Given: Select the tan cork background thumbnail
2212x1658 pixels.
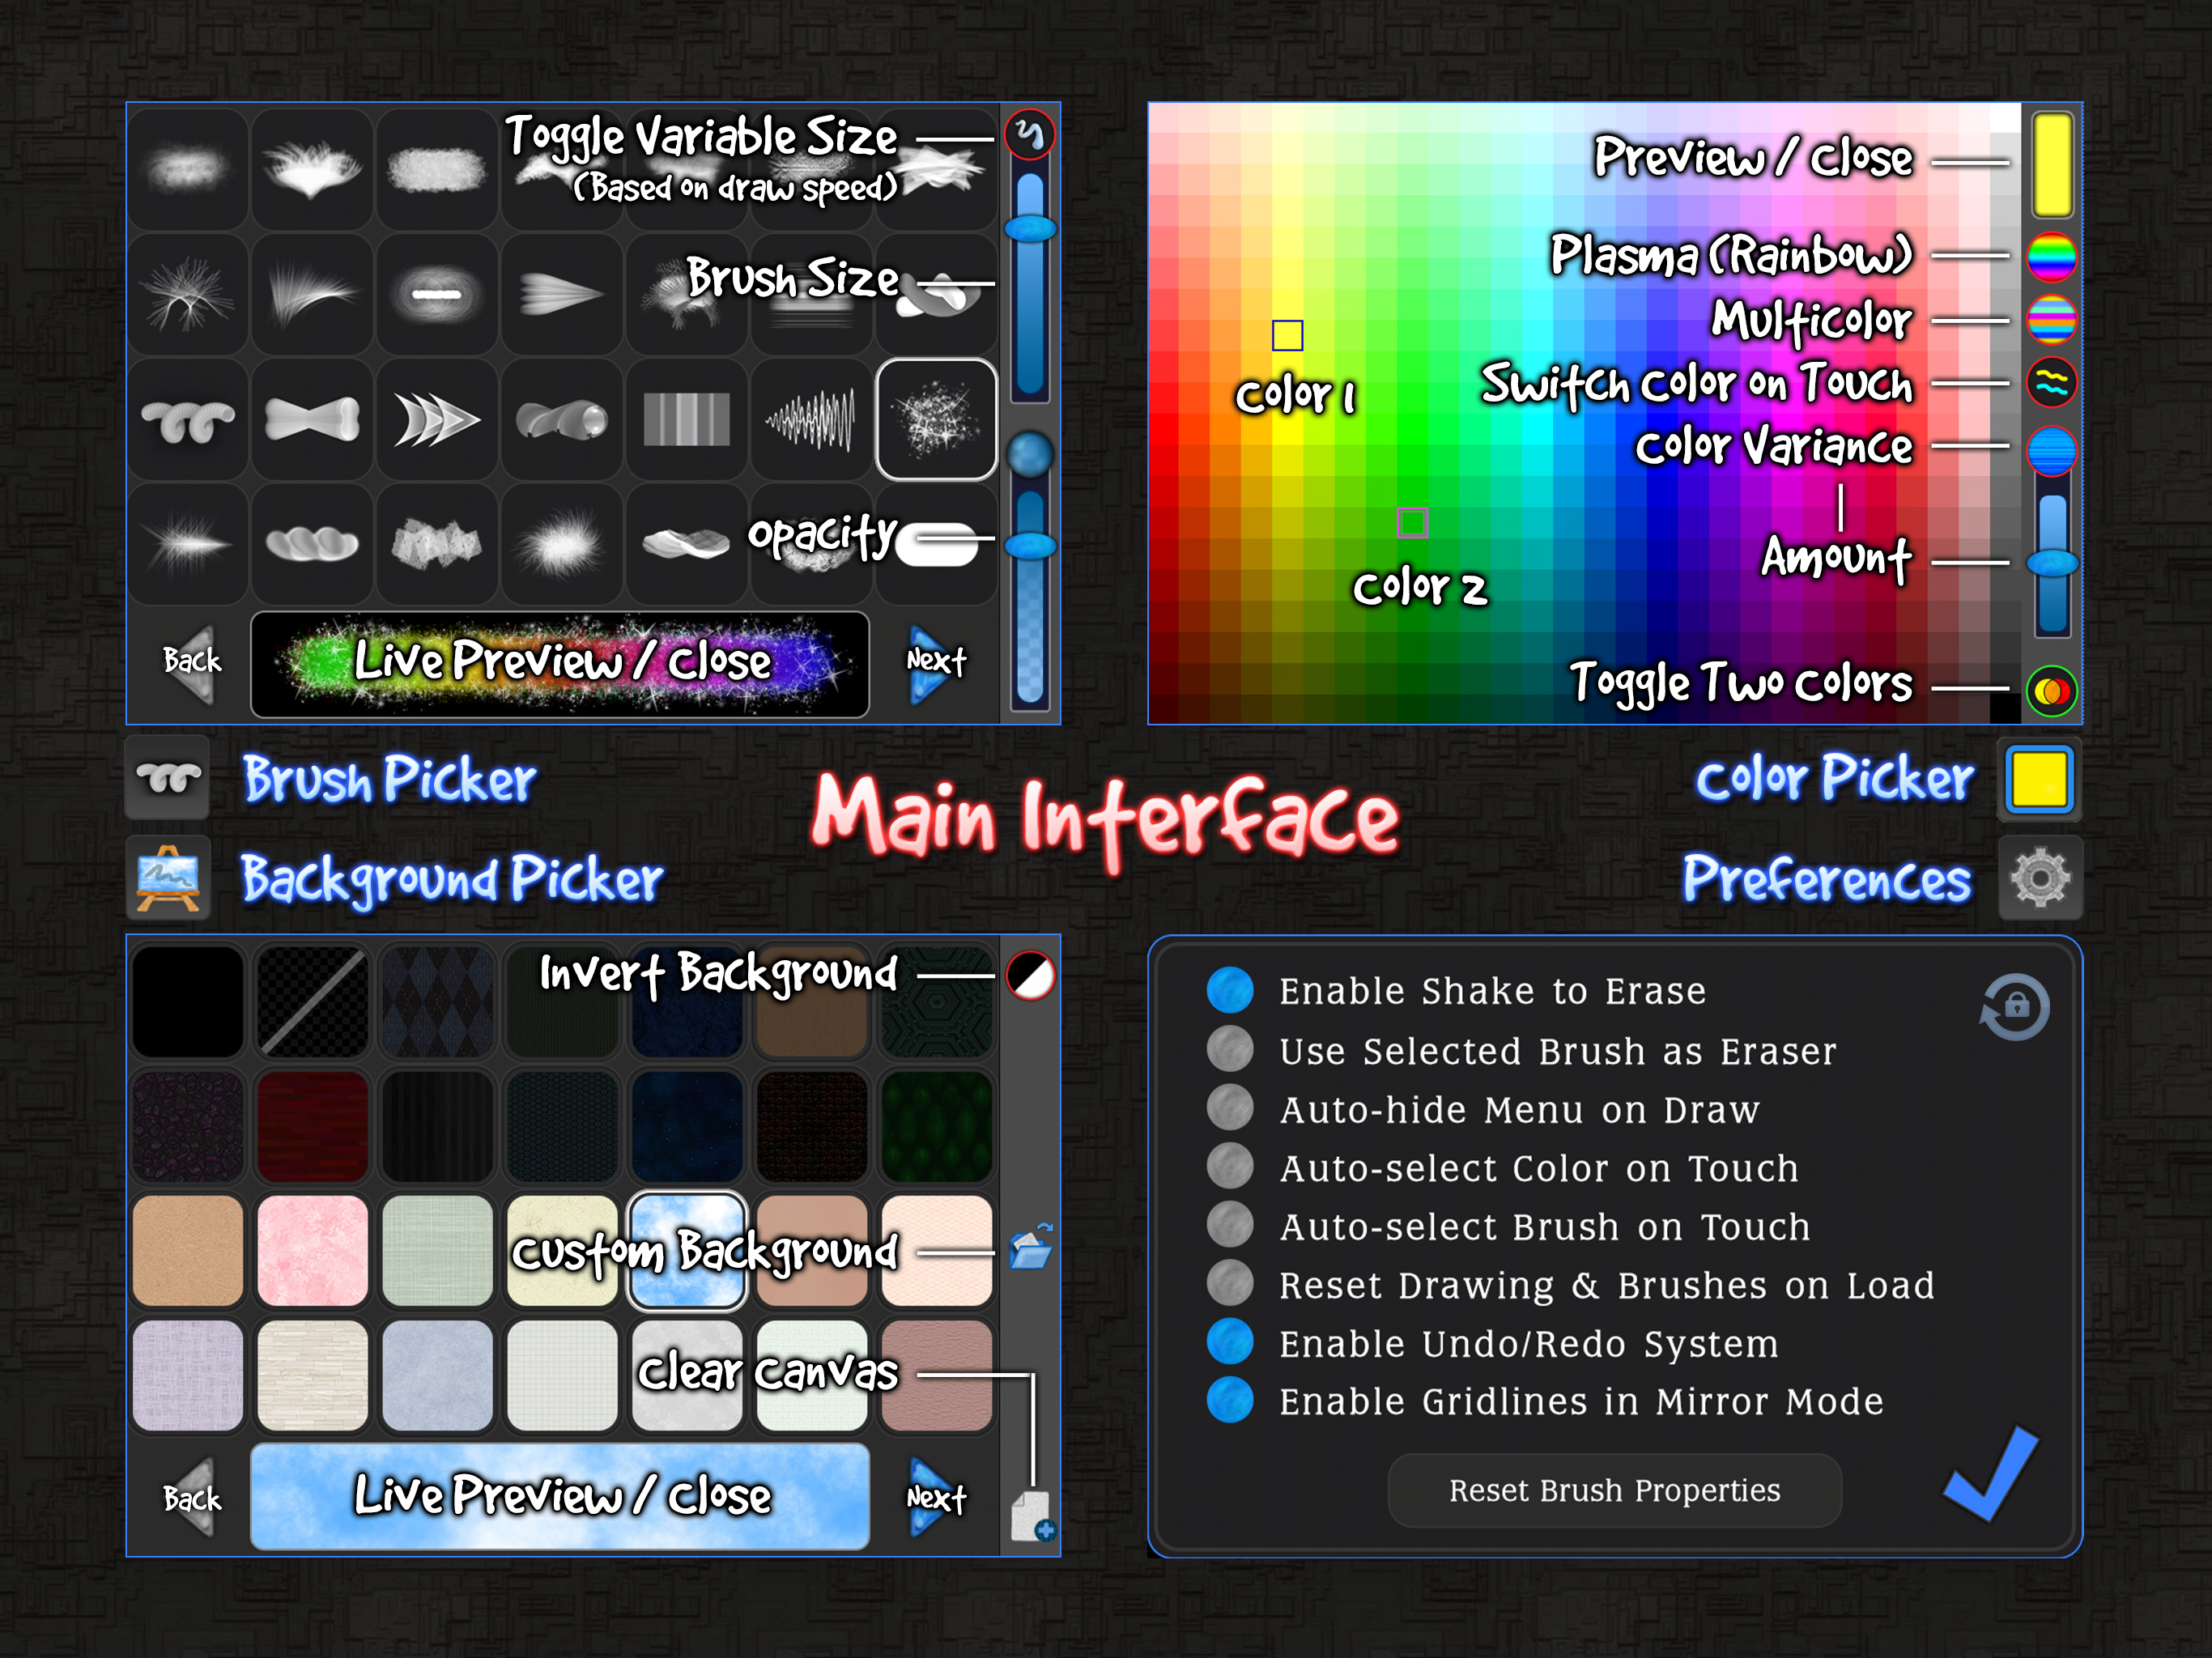Looking at the screenshot, I should click(x=188, y=1251).
